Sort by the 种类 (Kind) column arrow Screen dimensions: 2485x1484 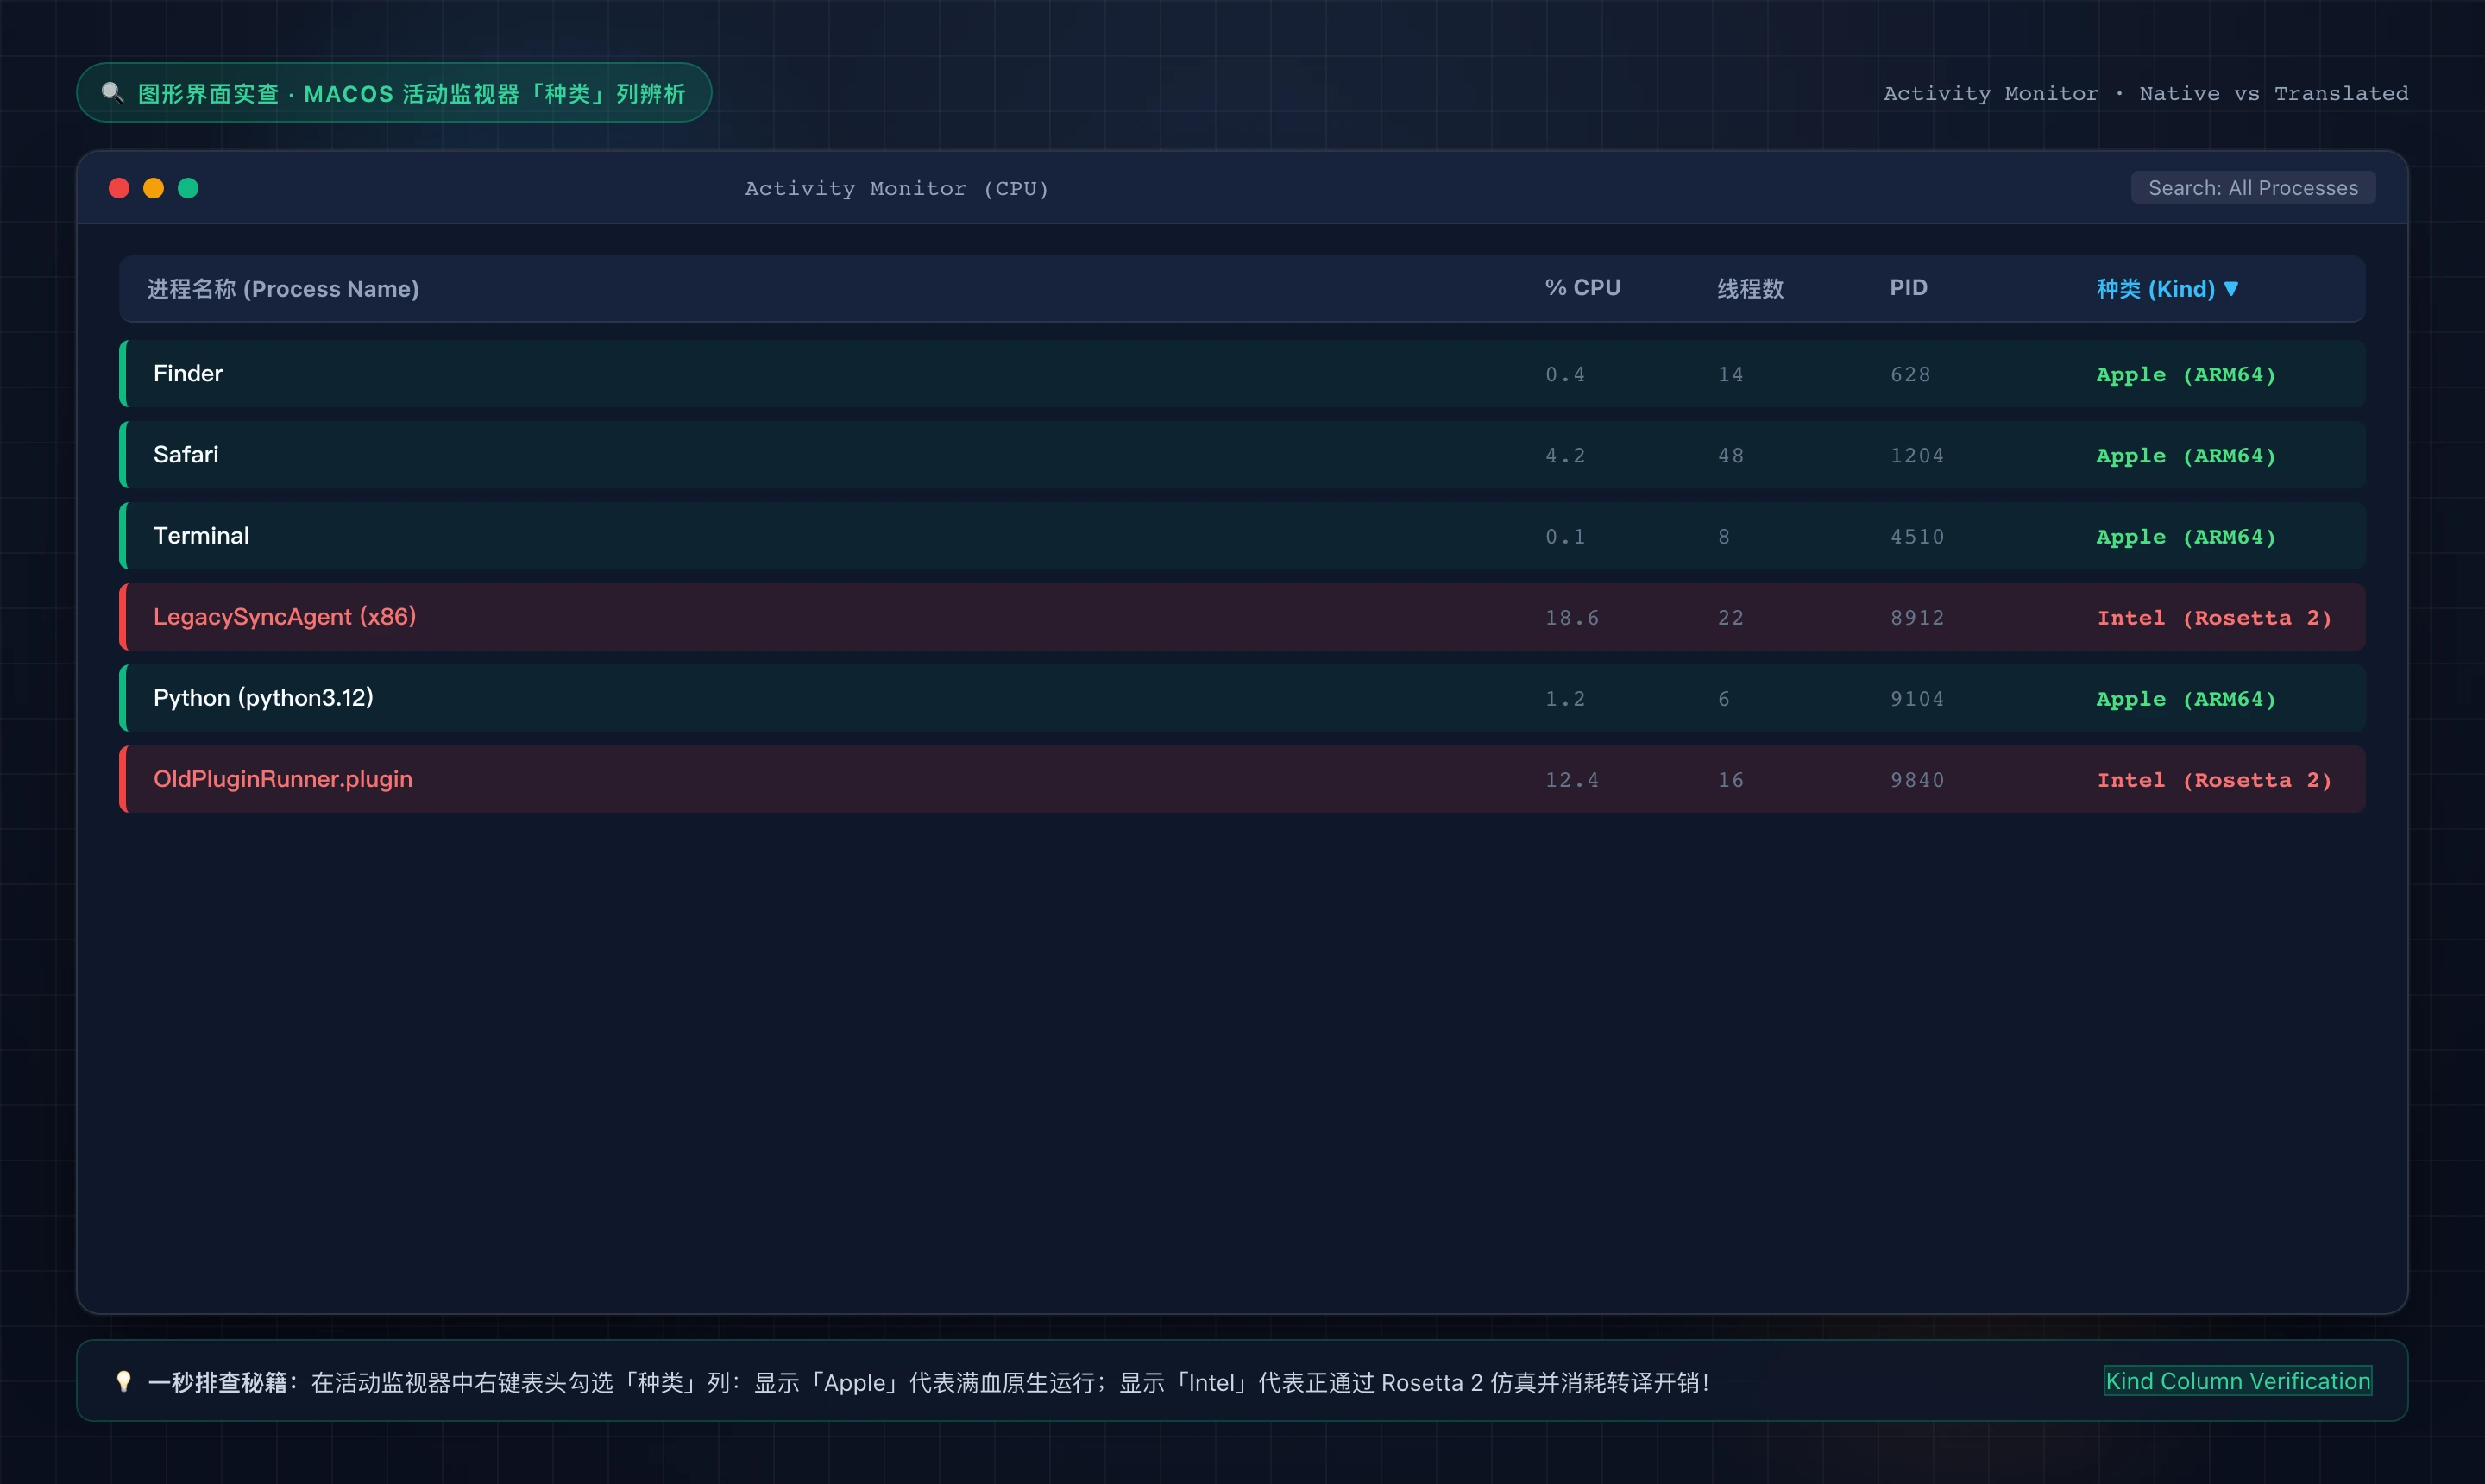tap(2231, 289)
